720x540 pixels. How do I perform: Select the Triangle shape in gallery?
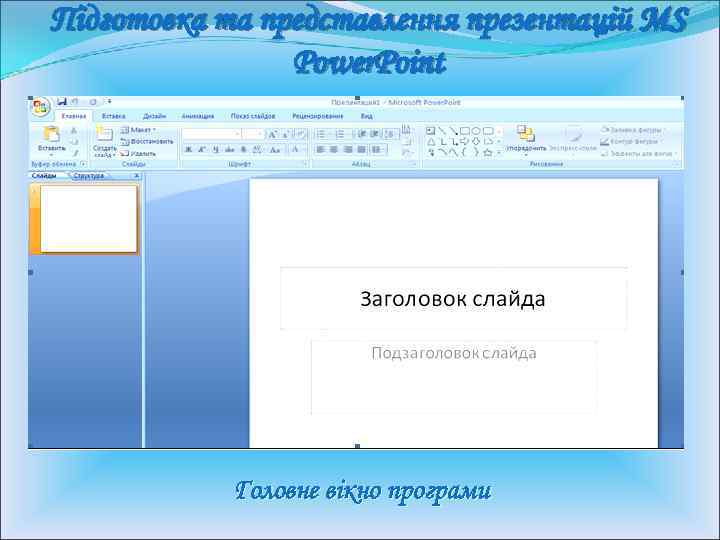[431, 142]
